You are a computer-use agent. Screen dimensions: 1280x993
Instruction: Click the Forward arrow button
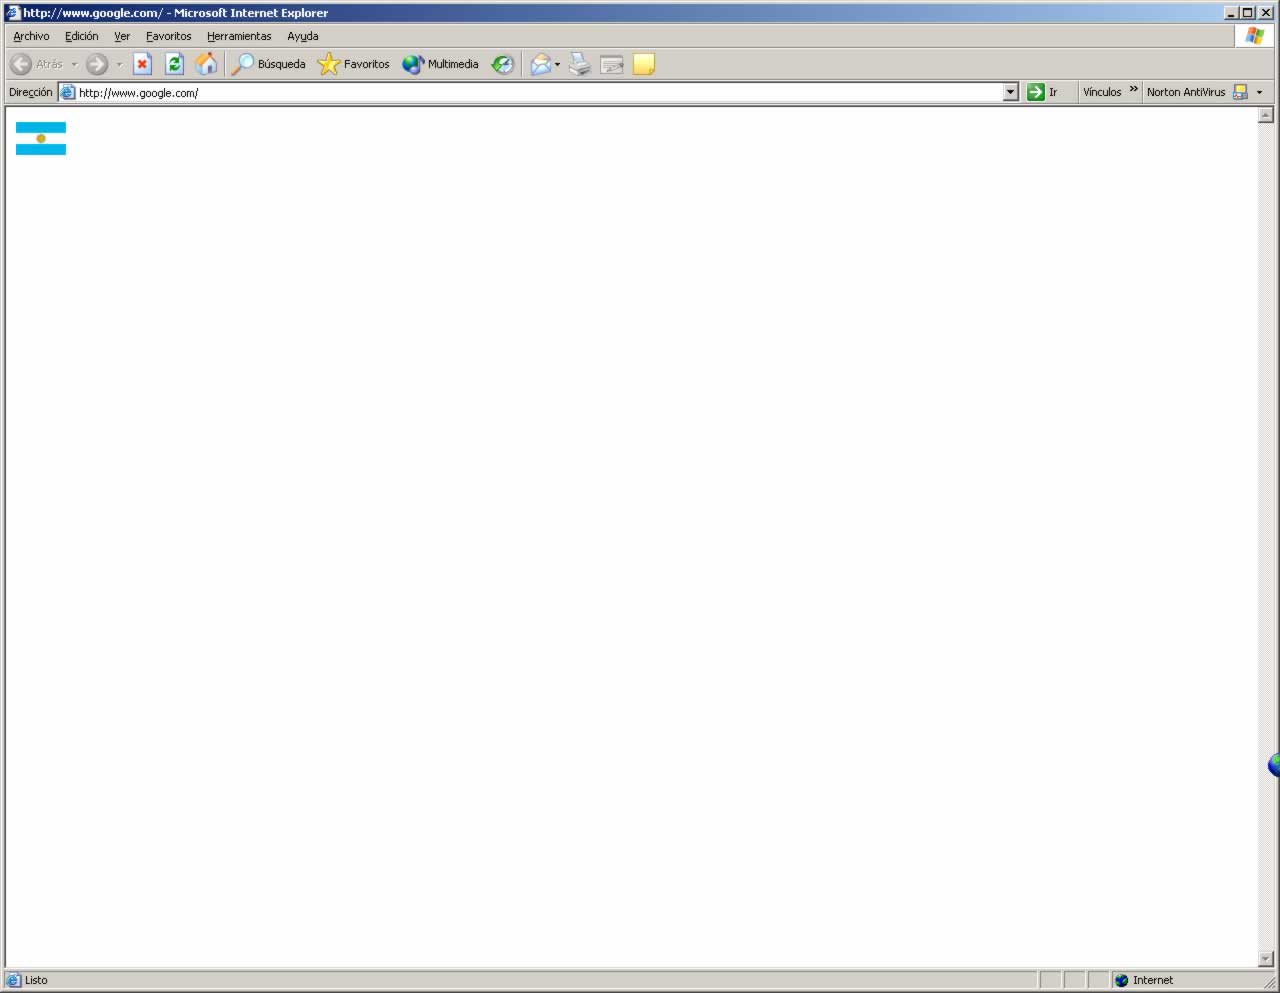[97, 64]
